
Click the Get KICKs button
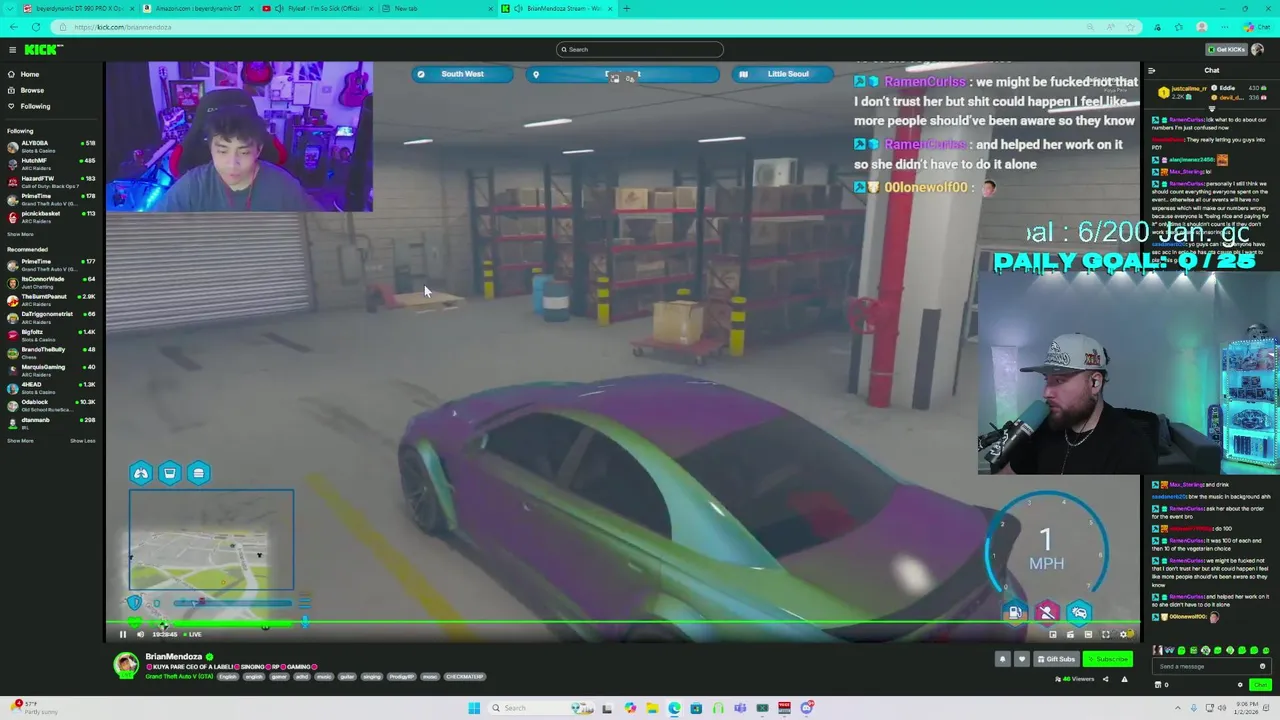pos(1224,49)
